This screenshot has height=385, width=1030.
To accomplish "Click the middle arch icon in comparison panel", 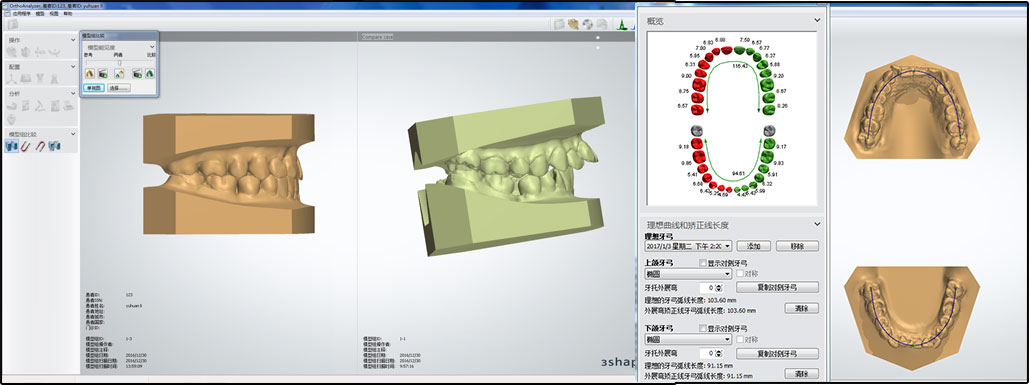I will click(119, 73).
